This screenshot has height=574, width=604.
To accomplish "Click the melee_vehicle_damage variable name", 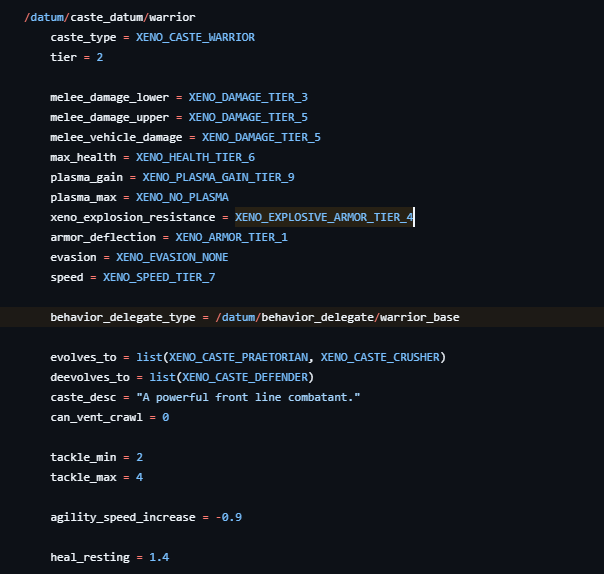I will point(116,137).
